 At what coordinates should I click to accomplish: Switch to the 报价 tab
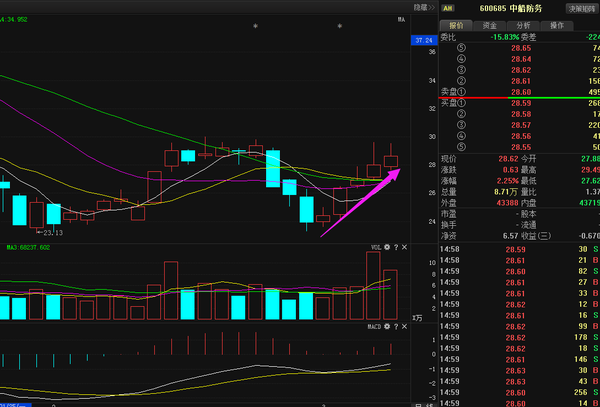(456, 26)
